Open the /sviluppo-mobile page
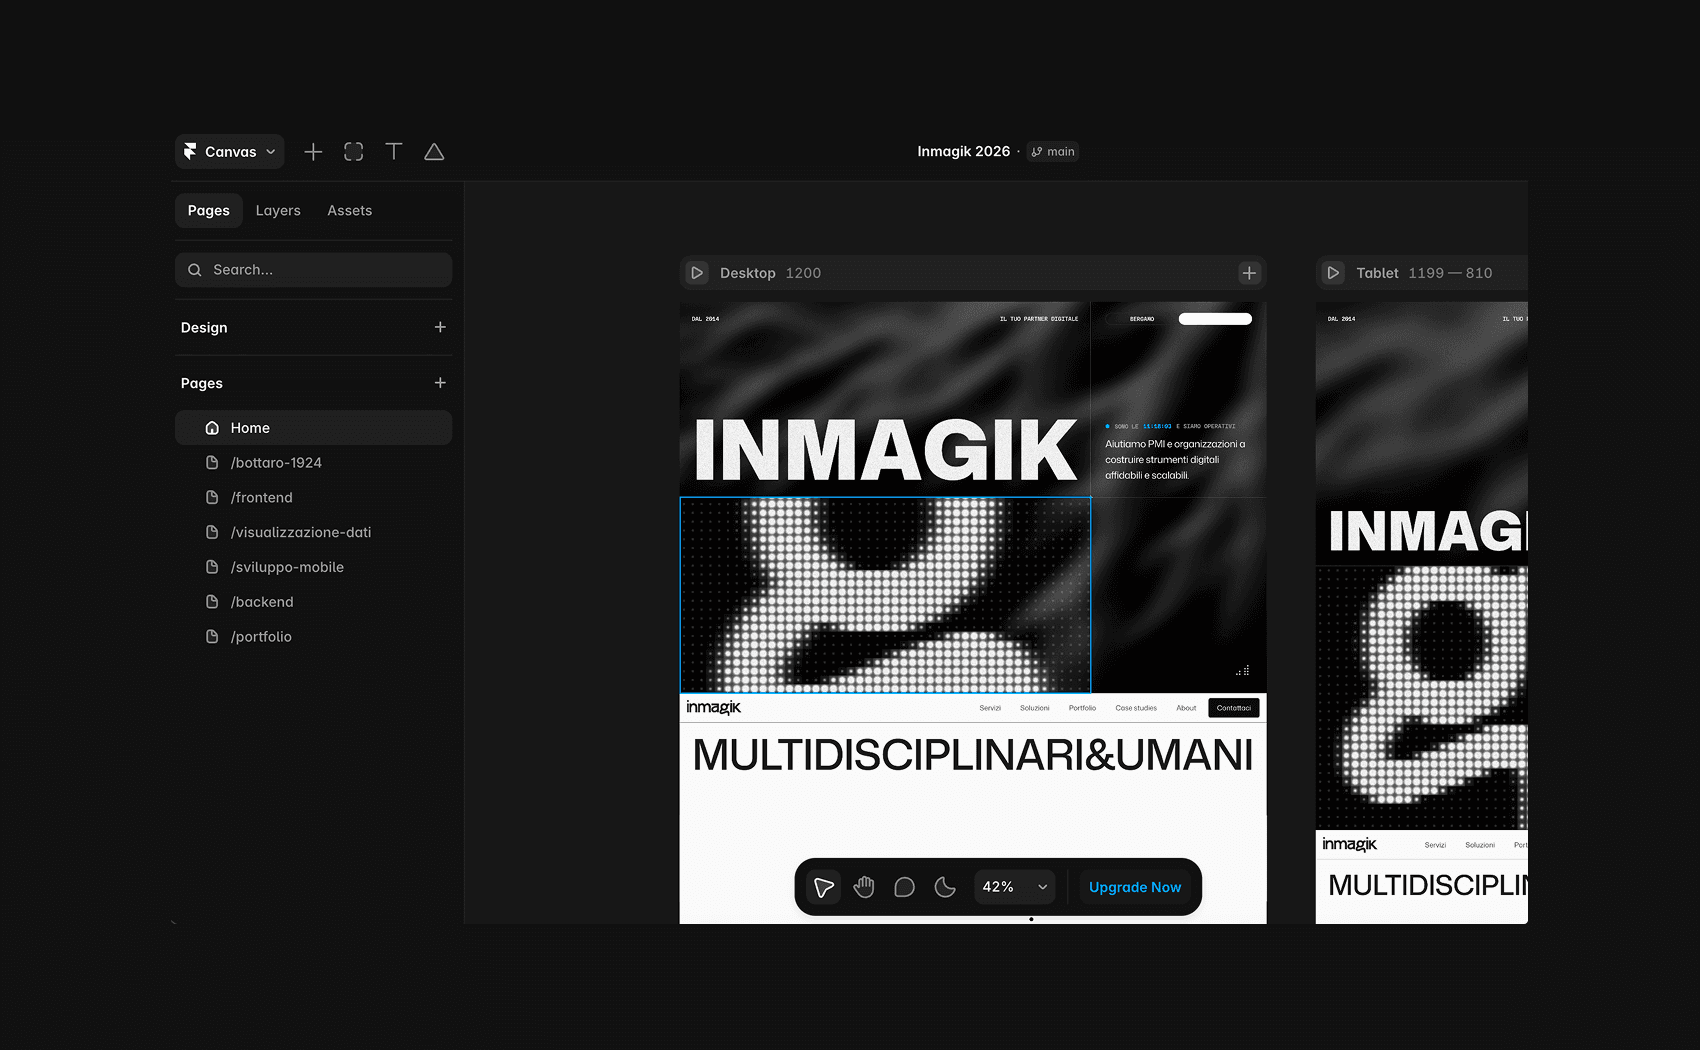Image resolution: width=1700 pixels, height=1050 pixels. (x=314, y=567)
